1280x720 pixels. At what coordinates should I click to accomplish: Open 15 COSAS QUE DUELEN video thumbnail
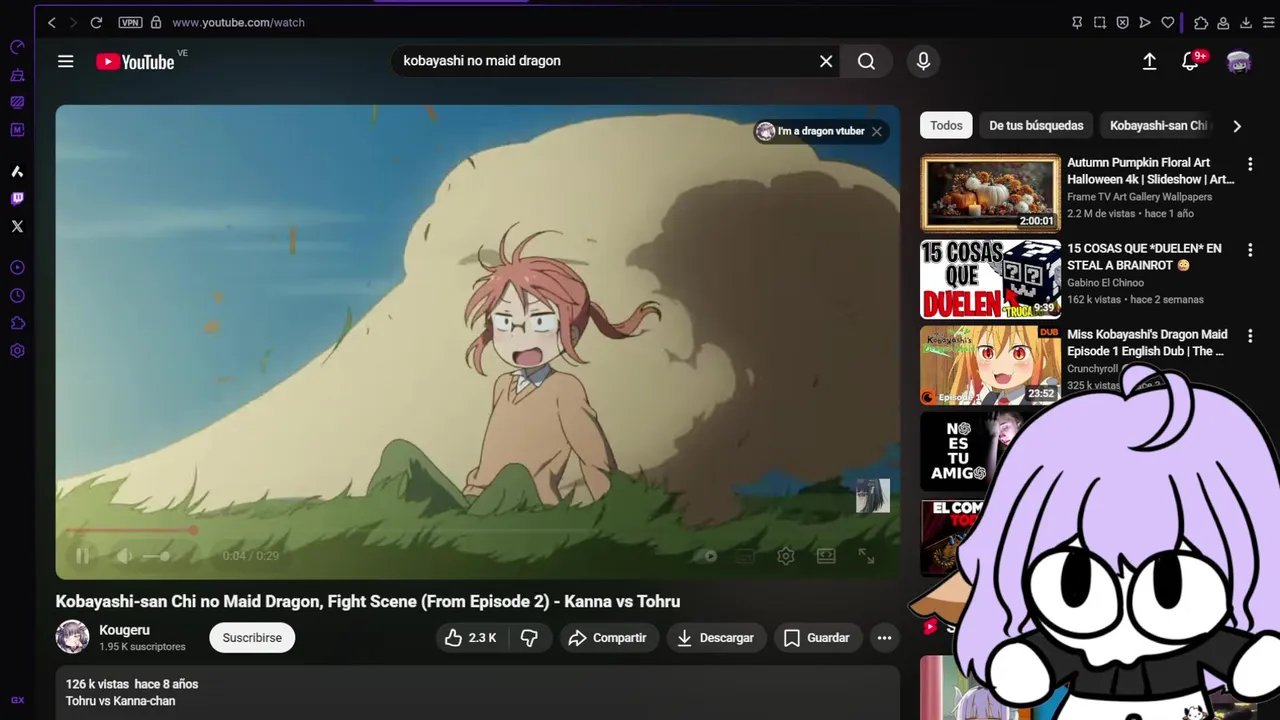[x=990, y=279]
